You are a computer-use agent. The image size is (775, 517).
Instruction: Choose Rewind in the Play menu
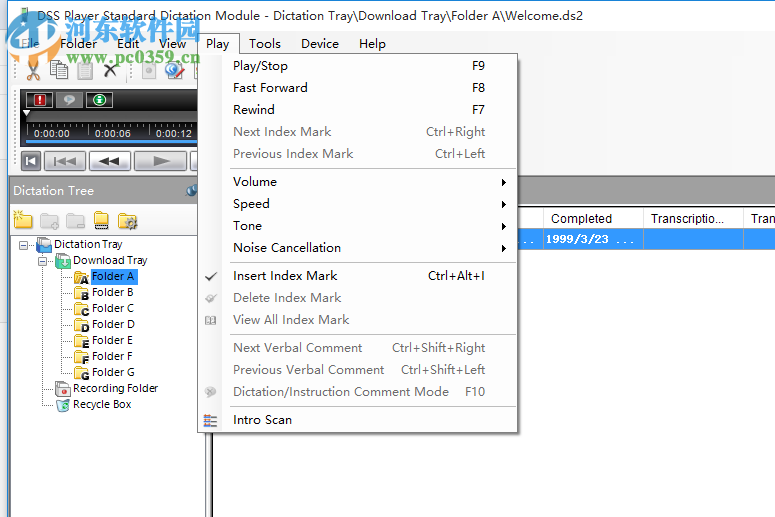coord(359,110)
